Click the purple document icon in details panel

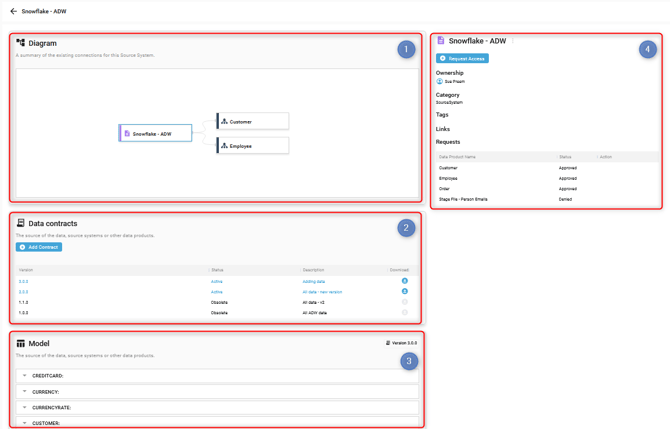click(x=441, y=40)
